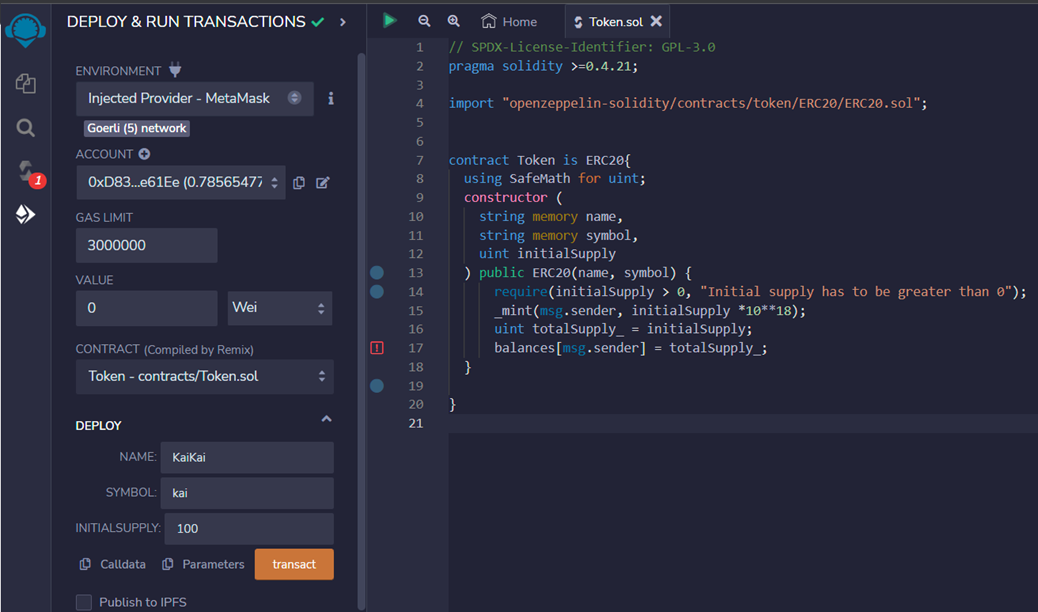1038x612 pixels.
Task: Zoom out the editor font size
Action: pyautogui.click(x=424, y=21)
